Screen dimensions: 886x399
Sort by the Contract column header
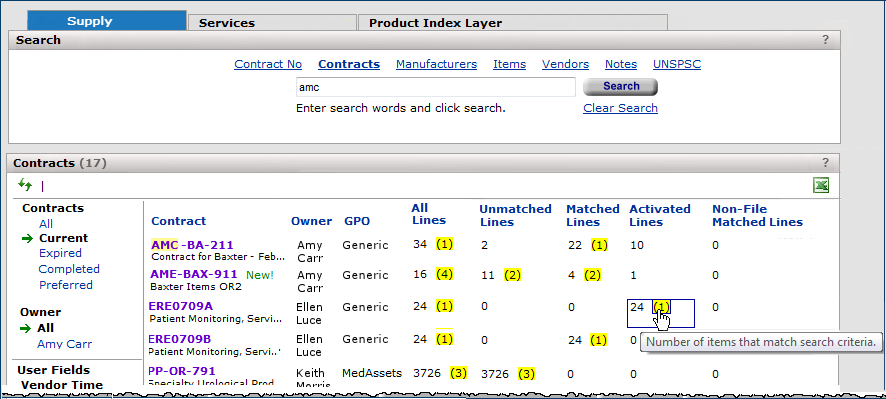pos(179,221)
